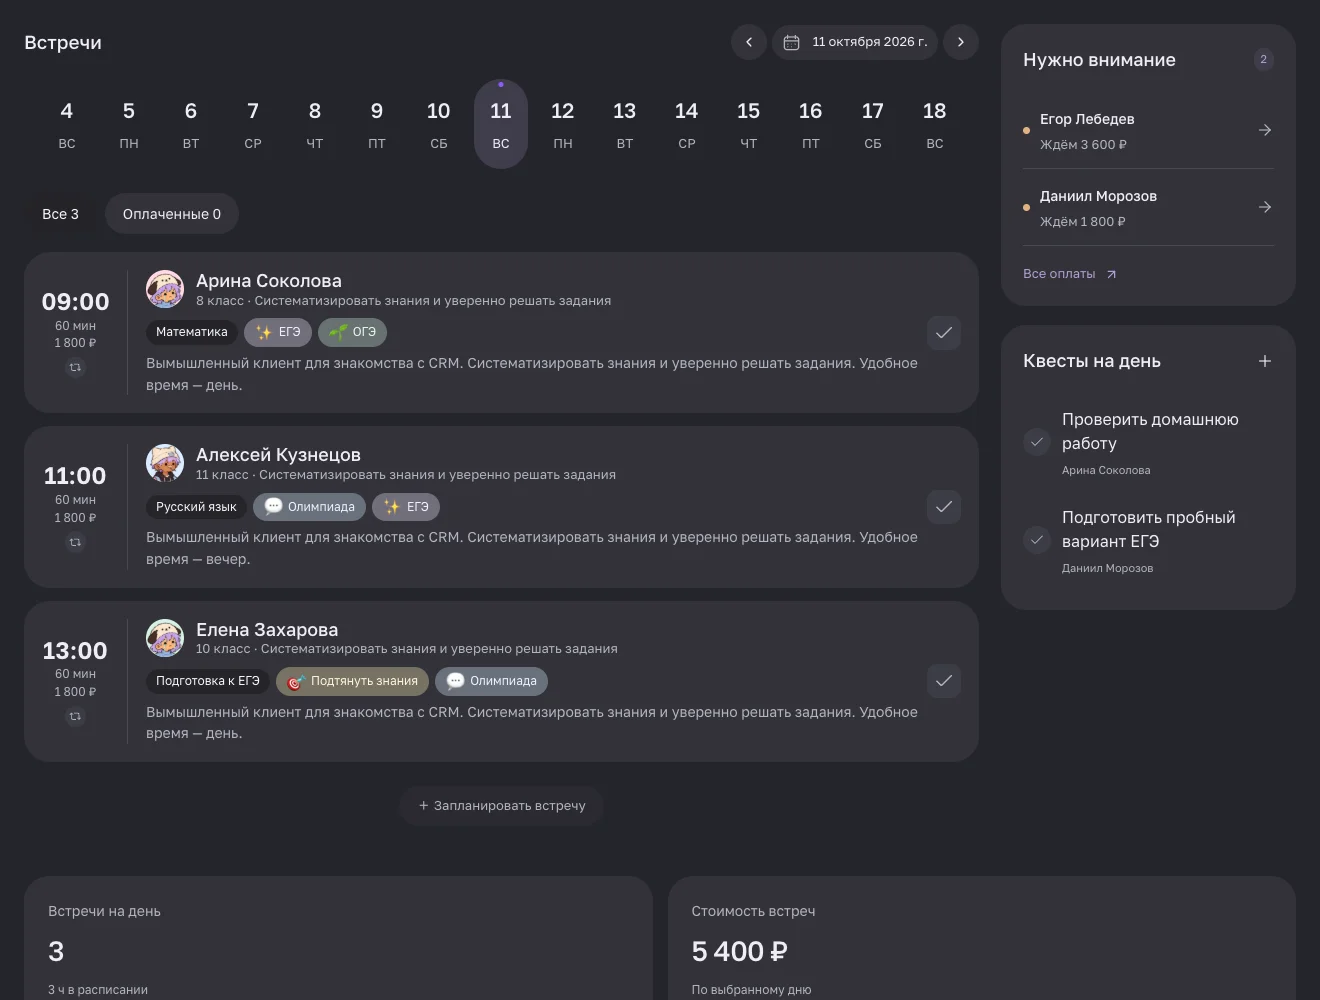Open Елена Захарова name heading

click(x=267, y=630)
